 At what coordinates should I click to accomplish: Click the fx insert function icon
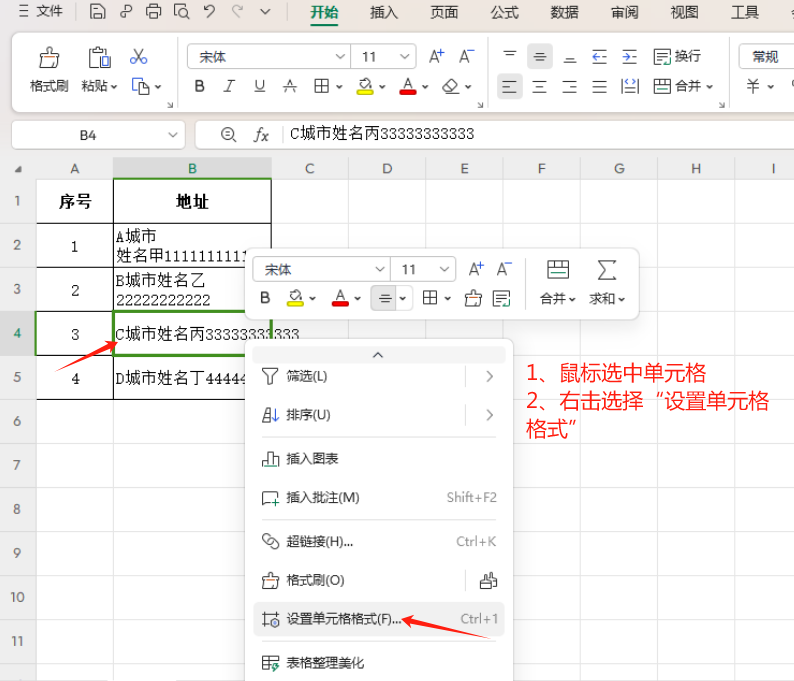261,135
